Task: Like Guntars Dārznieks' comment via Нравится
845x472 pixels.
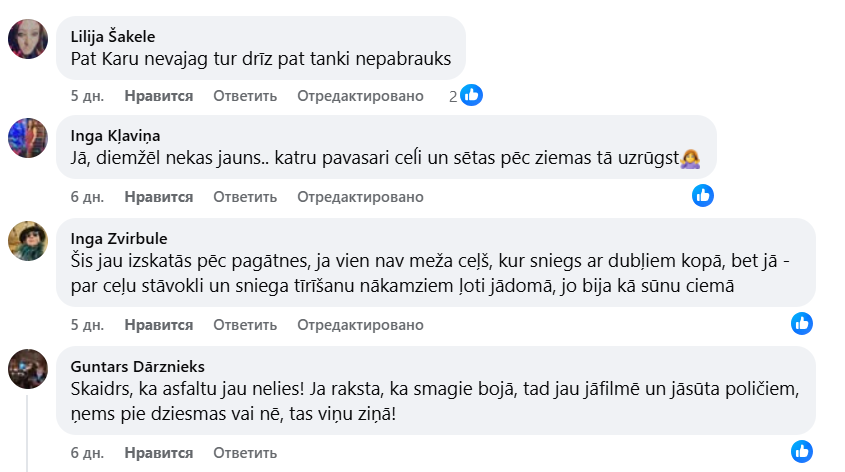Action: (158, 452)
